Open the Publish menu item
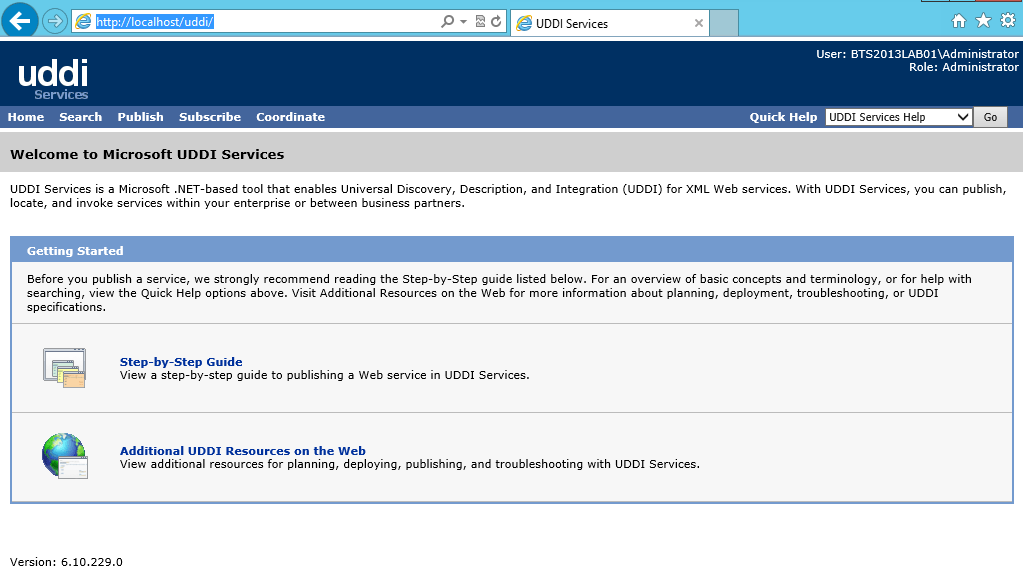Image resolution: width=1023 pixels, height=576 pixels. [140, 117]
